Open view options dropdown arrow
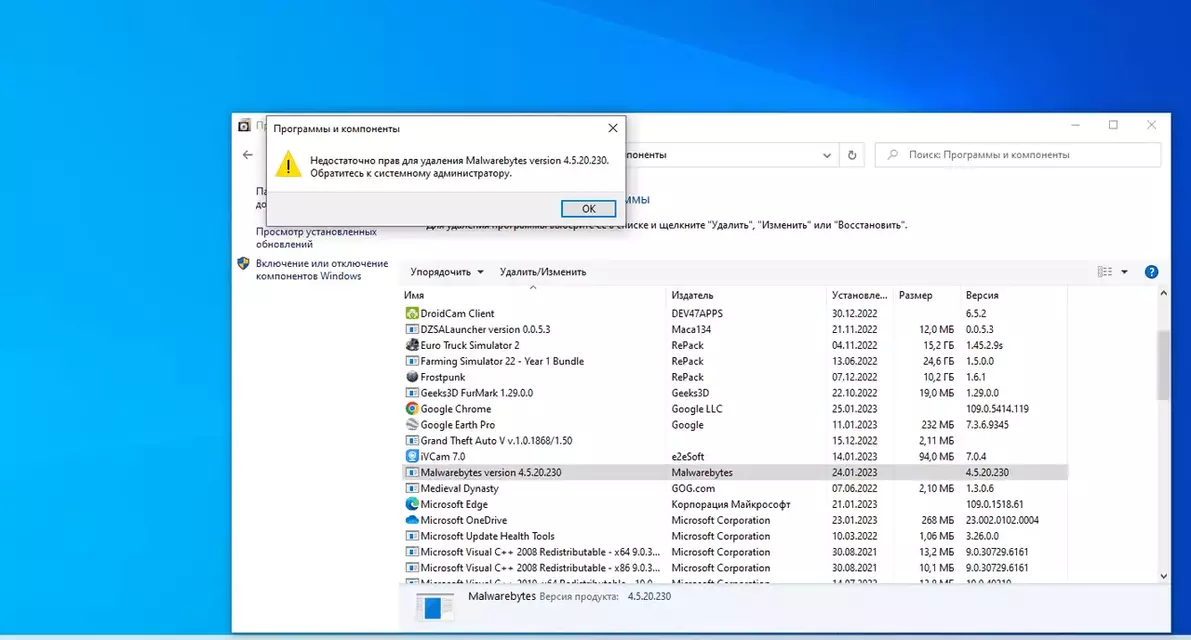This screenshot has width=1191, height=640. [1124, 272]
